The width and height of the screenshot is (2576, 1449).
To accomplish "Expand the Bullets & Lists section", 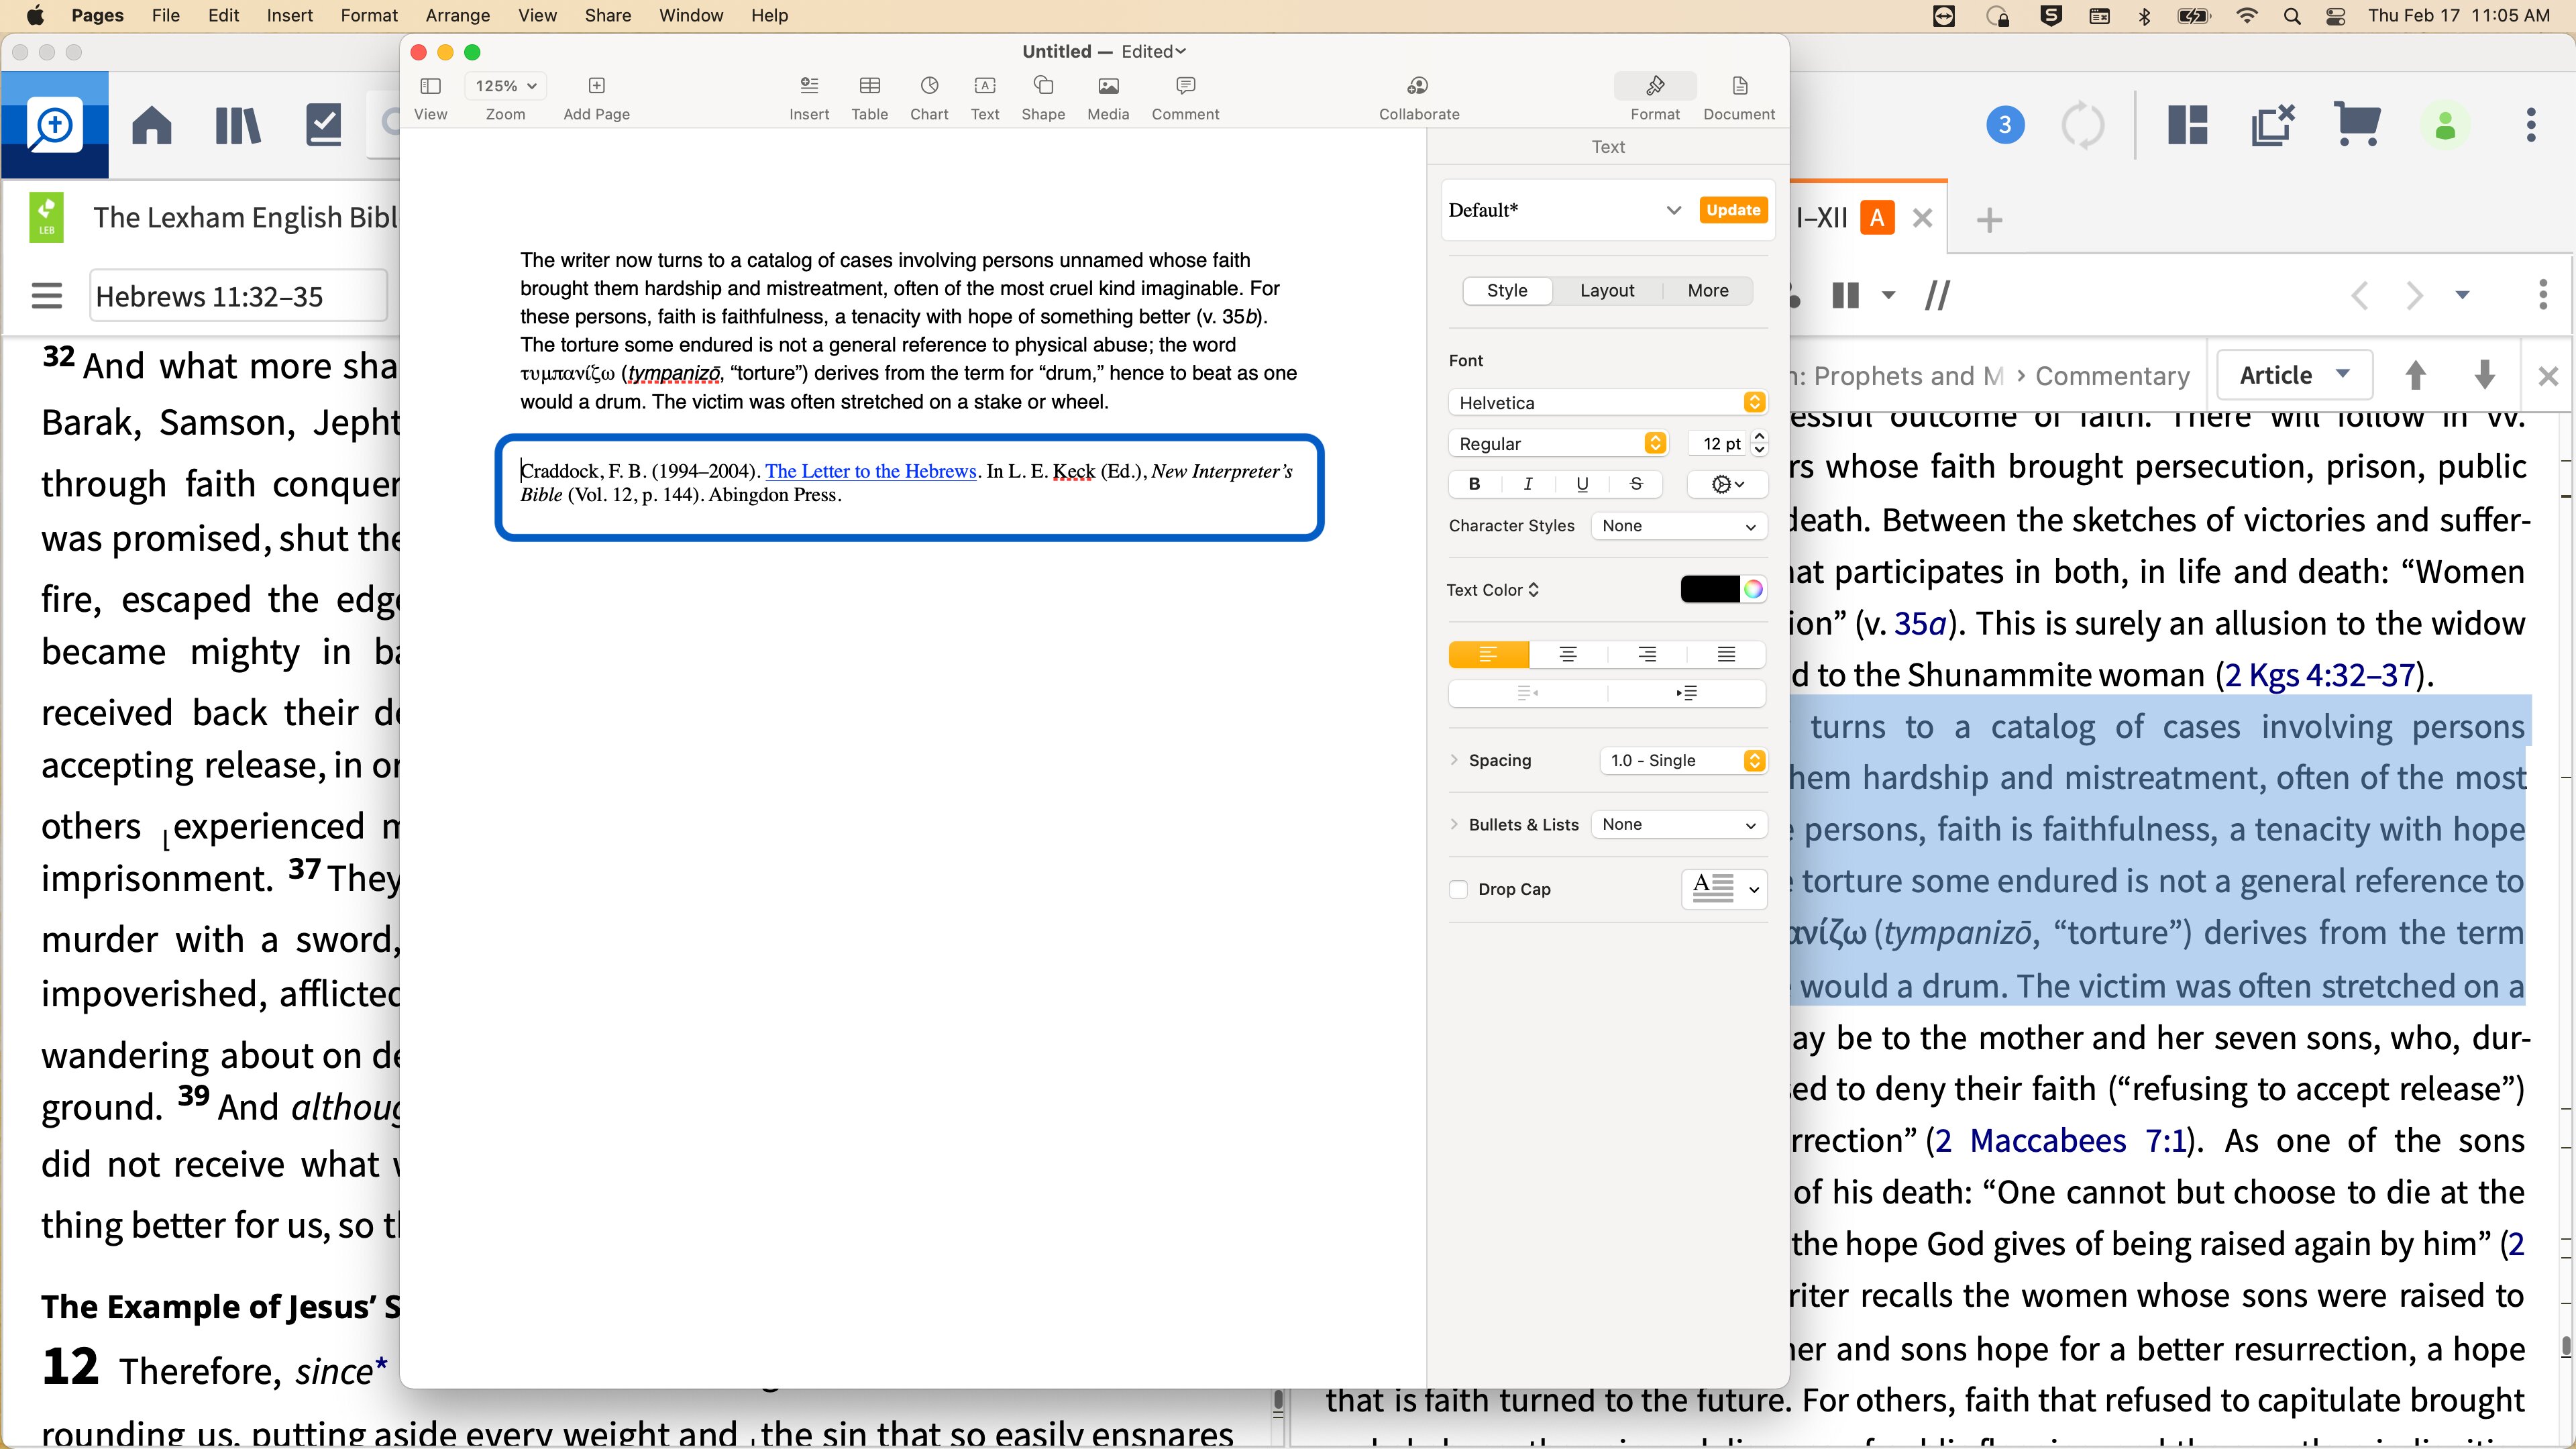I will [1454, 824].
